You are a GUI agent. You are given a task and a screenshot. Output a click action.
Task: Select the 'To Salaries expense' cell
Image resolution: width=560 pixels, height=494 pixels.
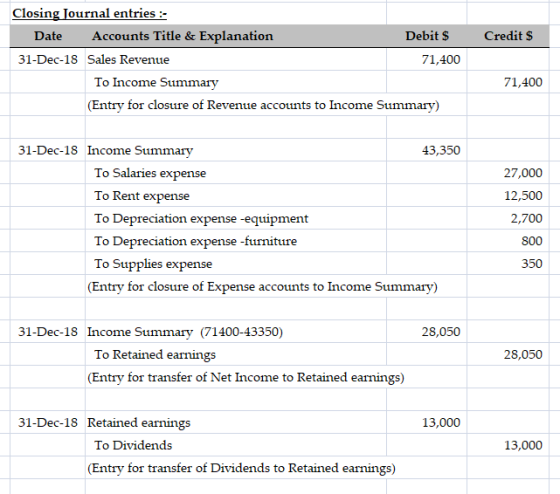coord(150,173)
